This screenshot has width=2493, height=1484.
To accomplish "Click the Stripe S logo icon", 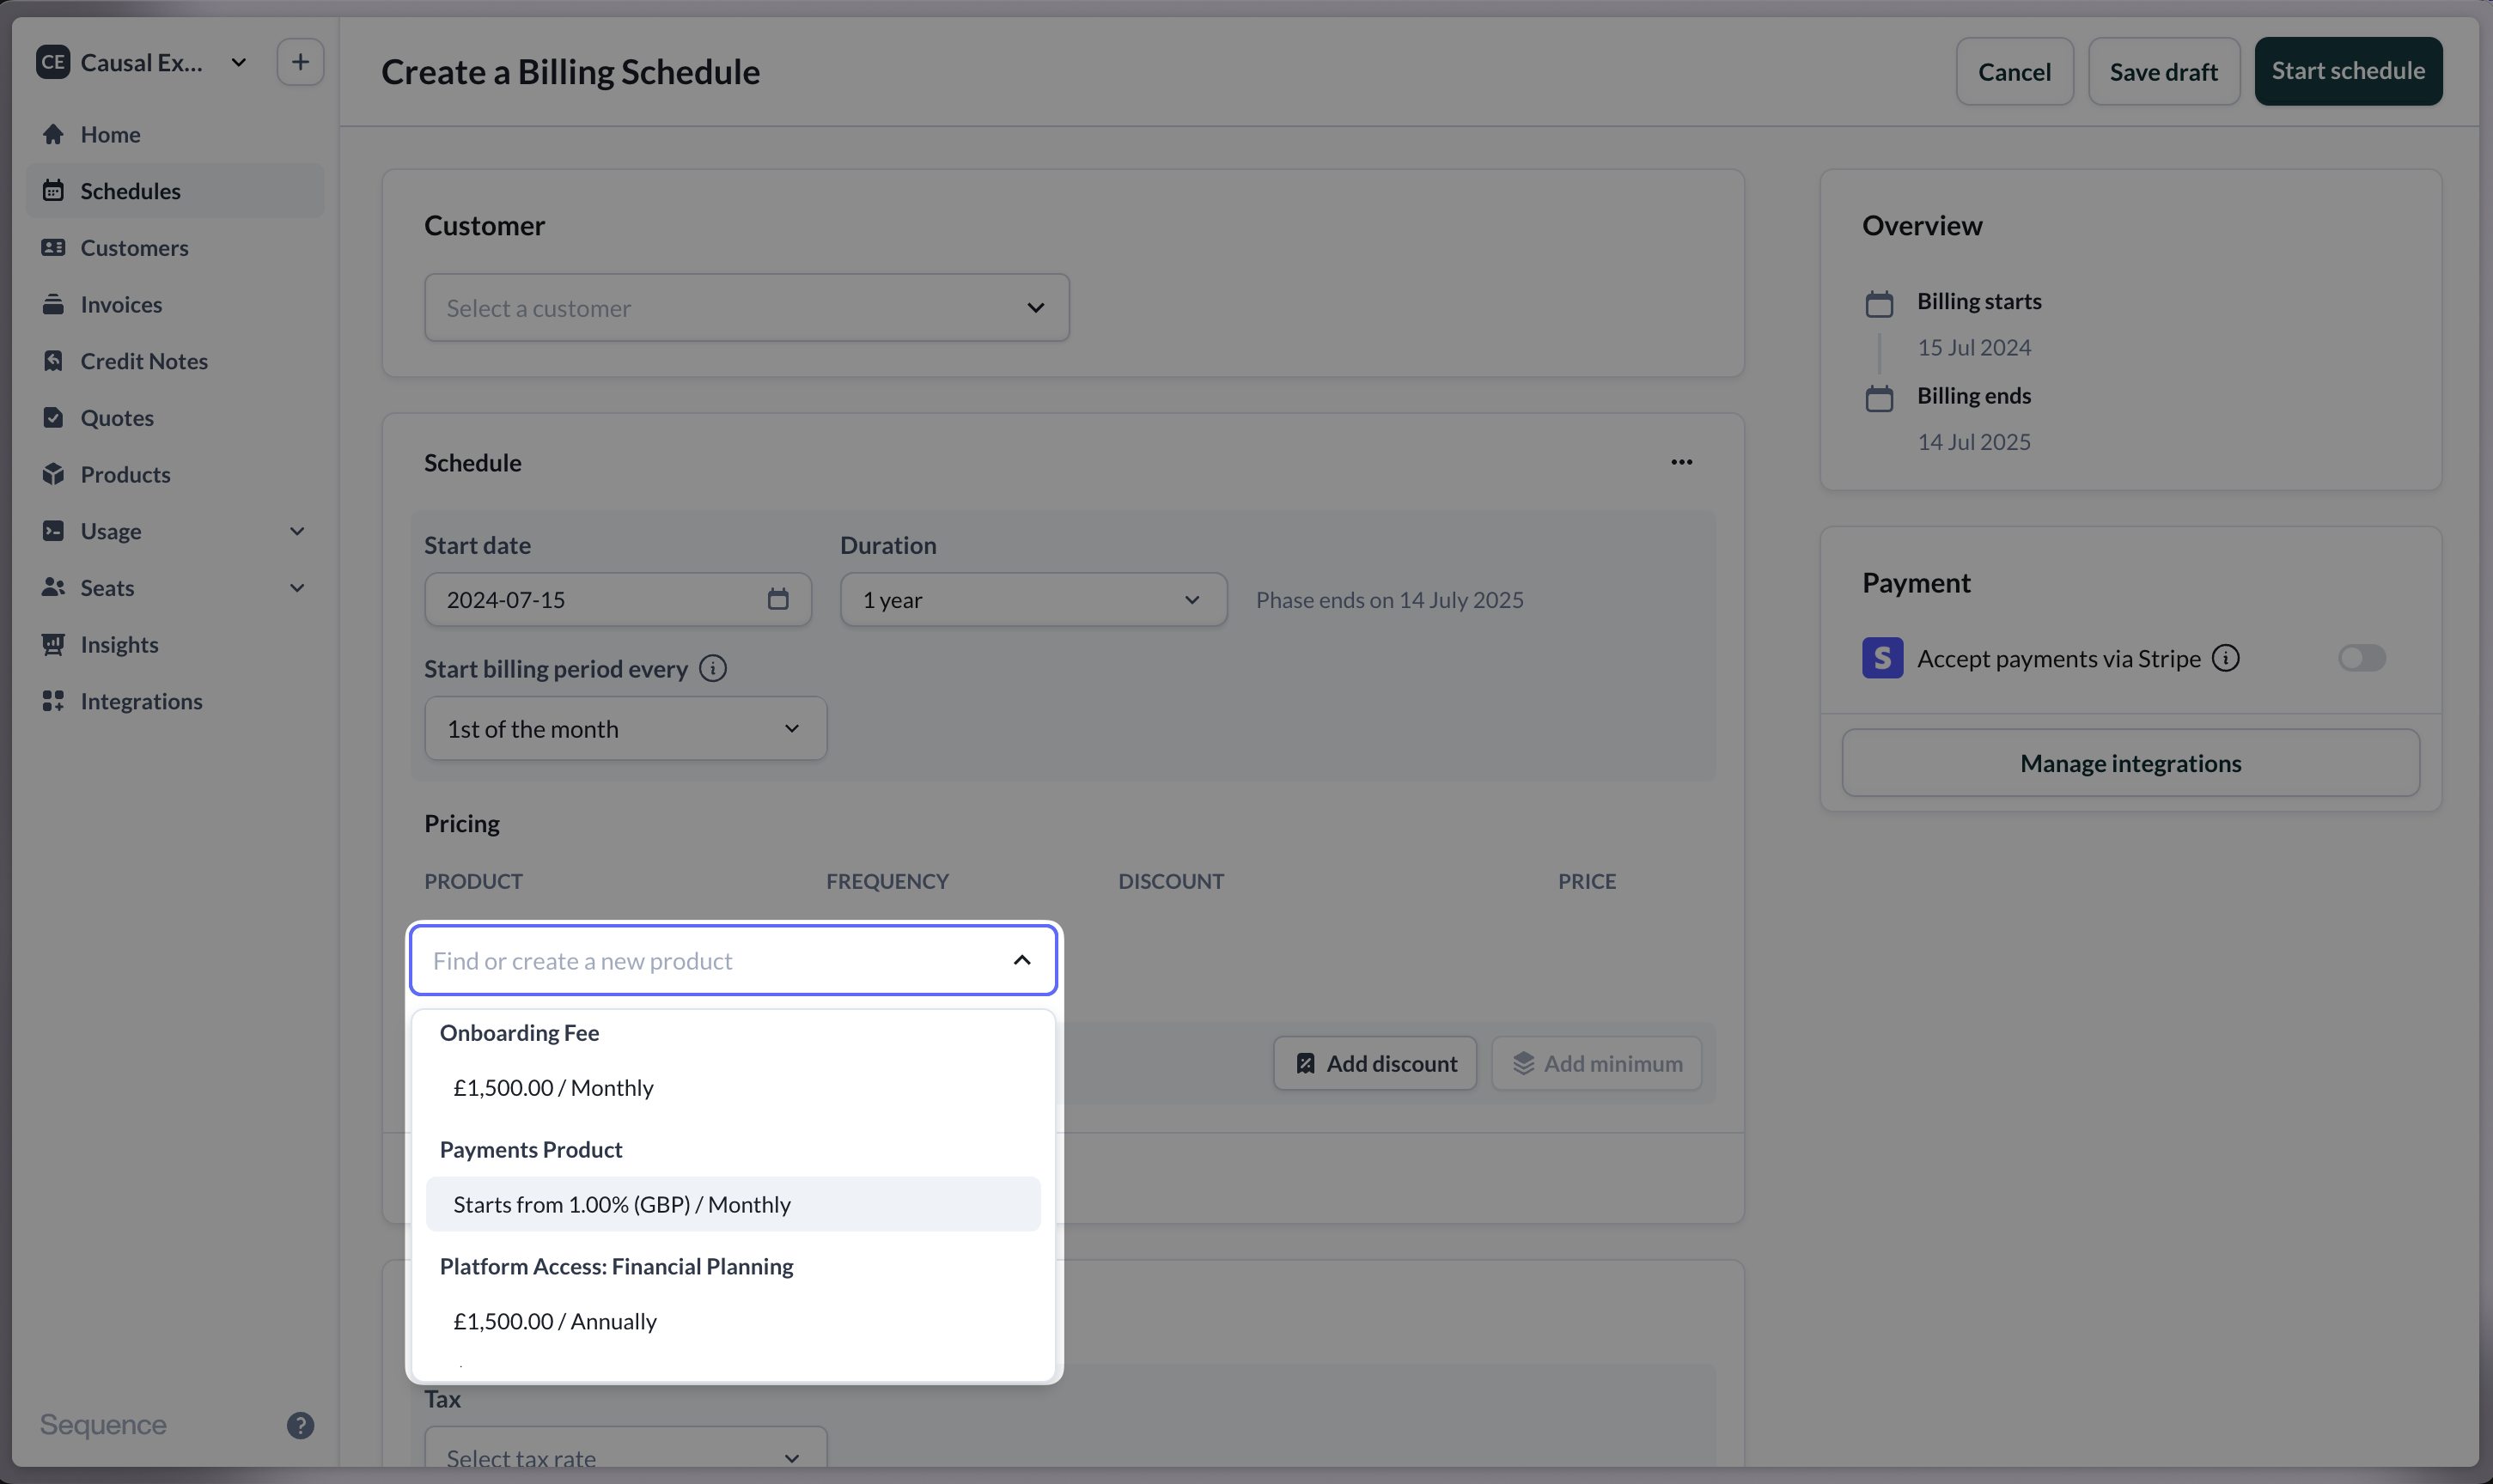I will 1882,658.
